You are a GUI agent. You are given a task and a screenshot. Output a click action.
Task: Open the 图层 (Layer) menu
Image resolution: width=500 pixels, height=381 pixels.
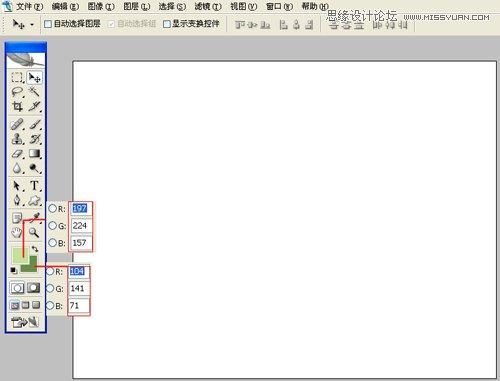tap(137, 6)
